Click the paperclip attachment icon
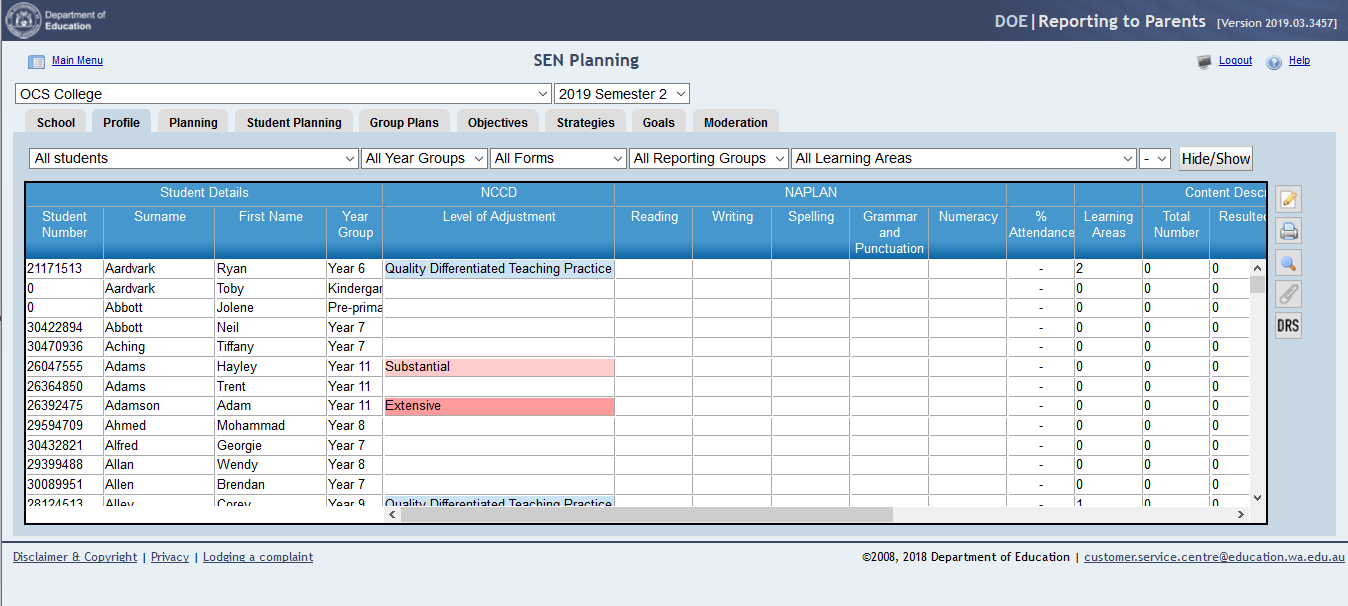 coord(1289,294)
